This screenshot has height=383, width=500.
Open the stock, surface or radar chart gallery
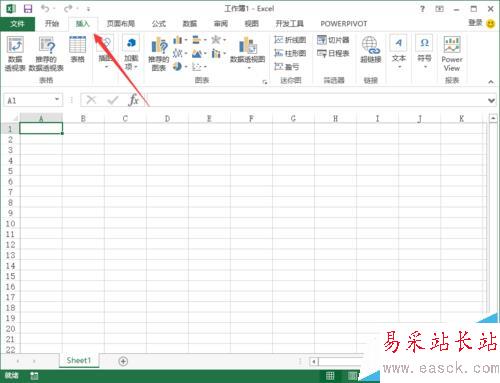(218, 40)
